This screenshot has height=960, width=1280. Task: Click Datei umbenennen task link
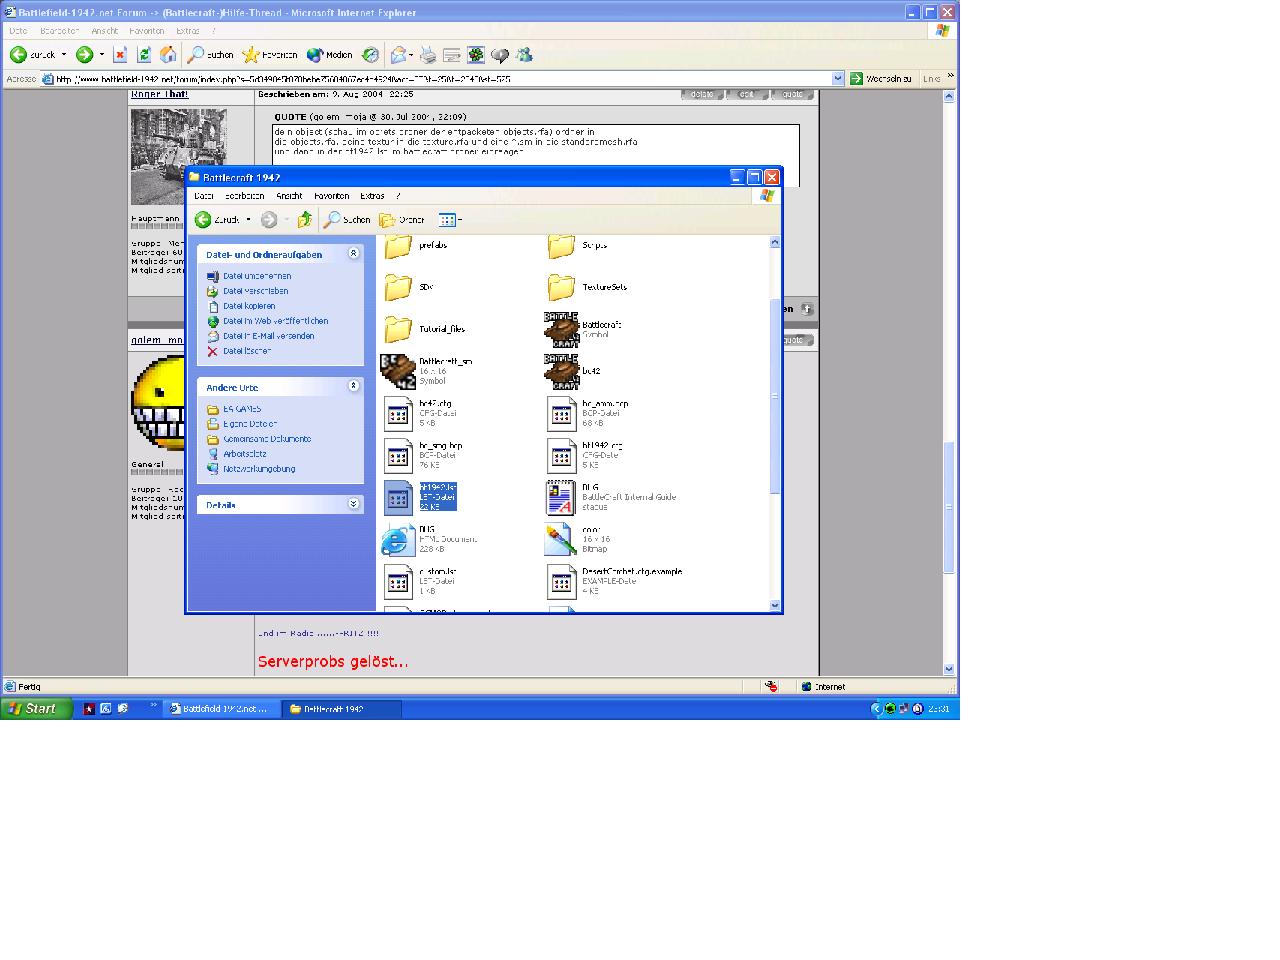tap(257, 276)
